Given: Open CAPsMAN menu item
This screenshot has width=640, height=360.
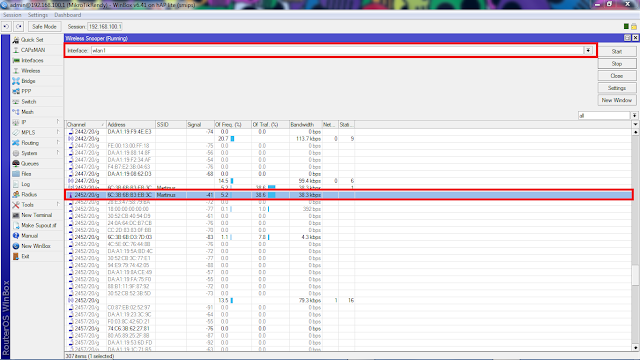Looking at the screenshot, I should click(x=33, y=50).
